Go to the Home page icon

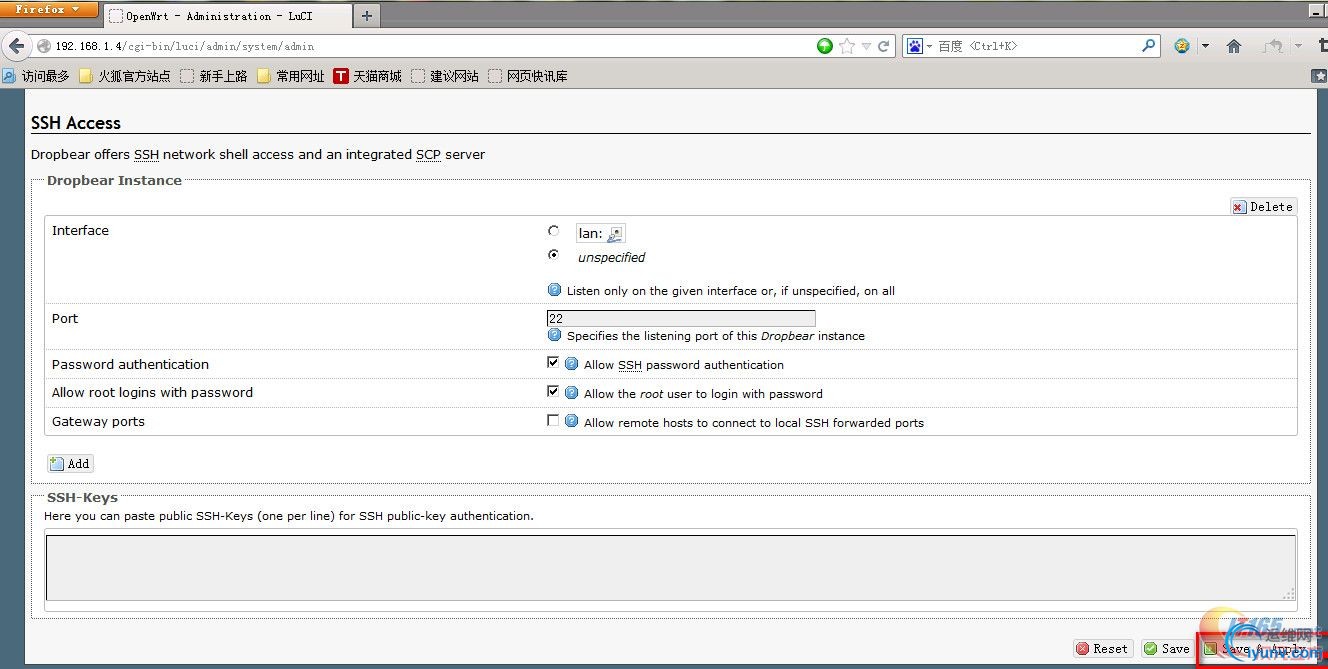[1233, 46]
